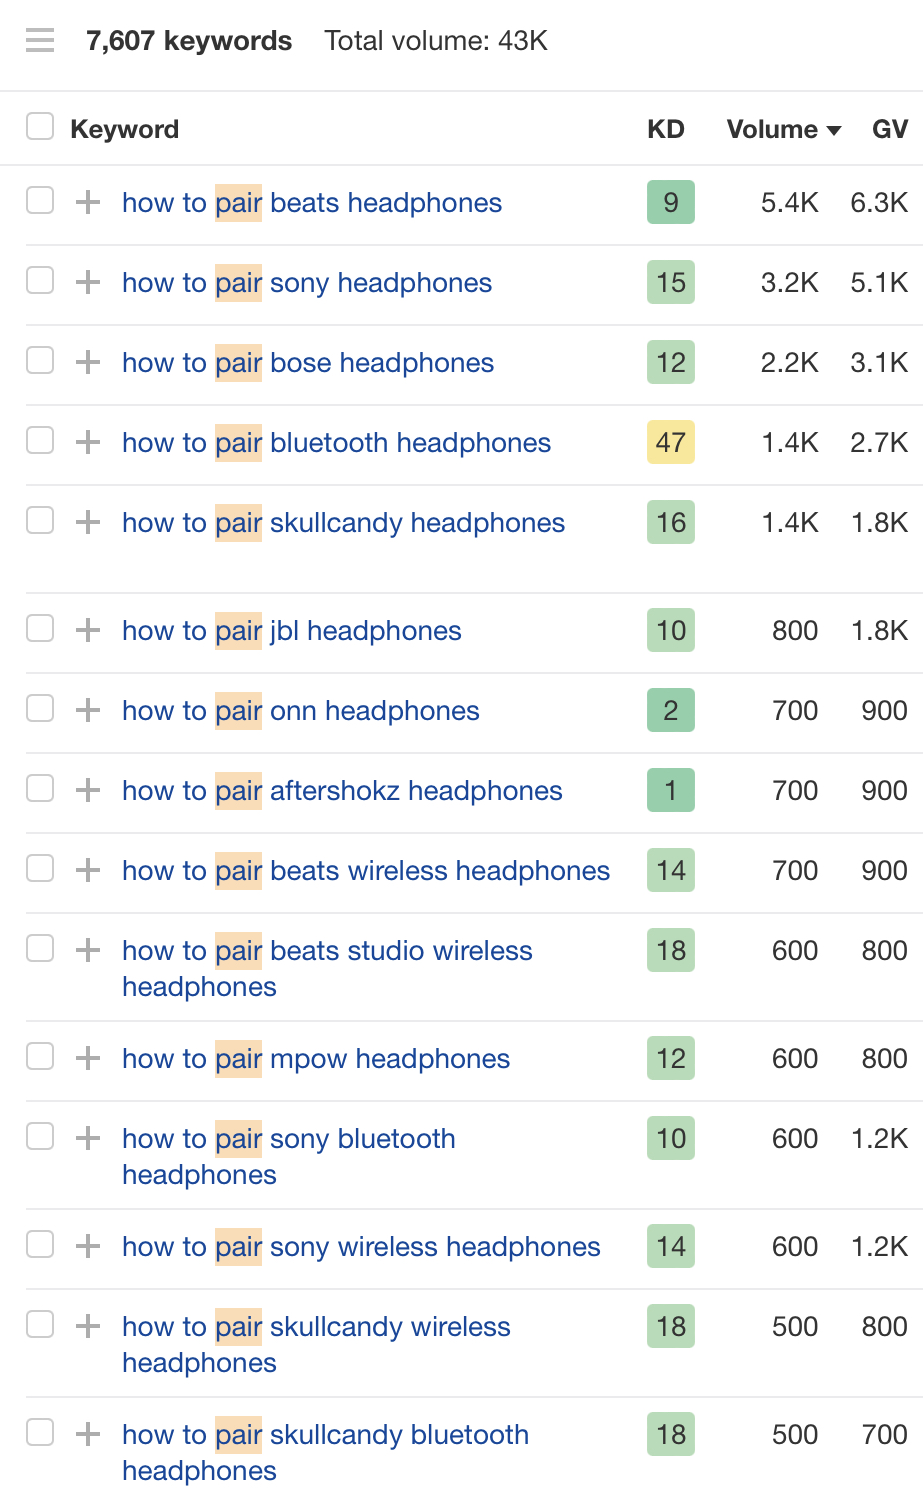The height and width of the screenshot is (1496, 923).
Task: Check the row for 'how to pair sony wireless headphones'
Action: click(x=40, y=1246)
